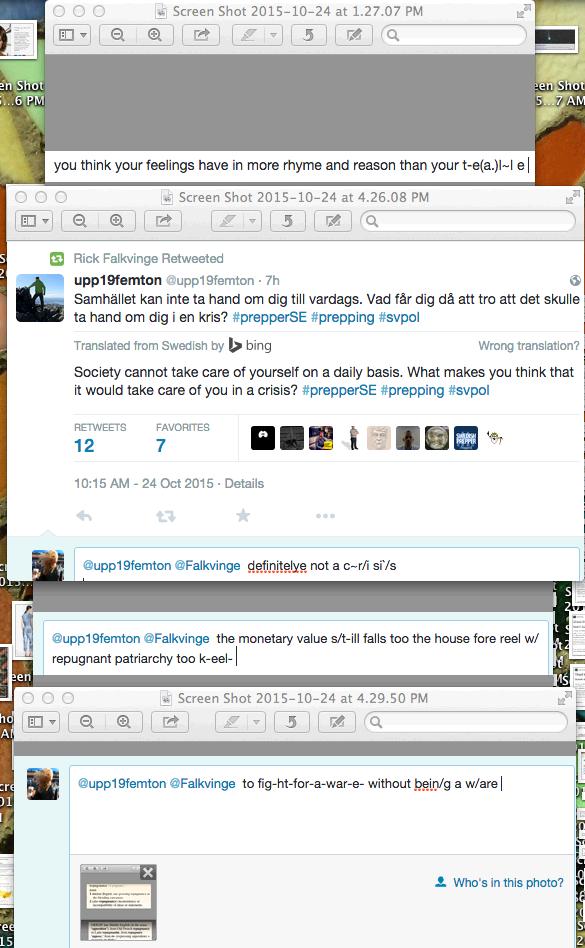Zoom in within the 1.27.07 PM Preview window
The height and width of the screenshot is (948, 585).
pos(155,35)
